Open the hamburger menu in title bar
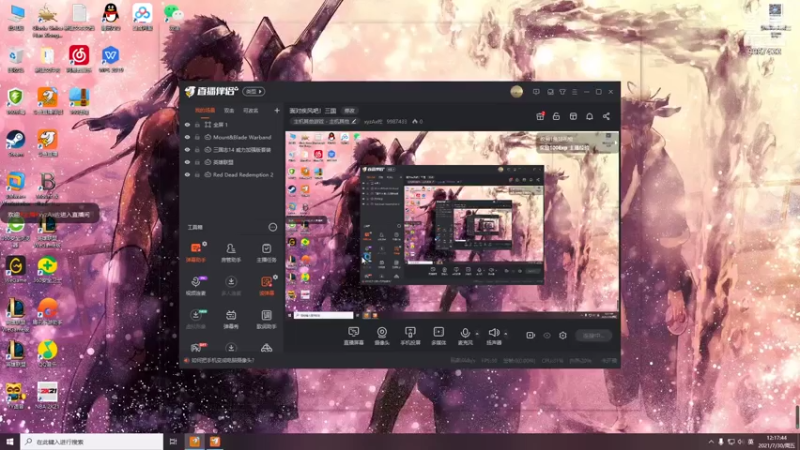800x450 pixels. [x=574, y=92]
